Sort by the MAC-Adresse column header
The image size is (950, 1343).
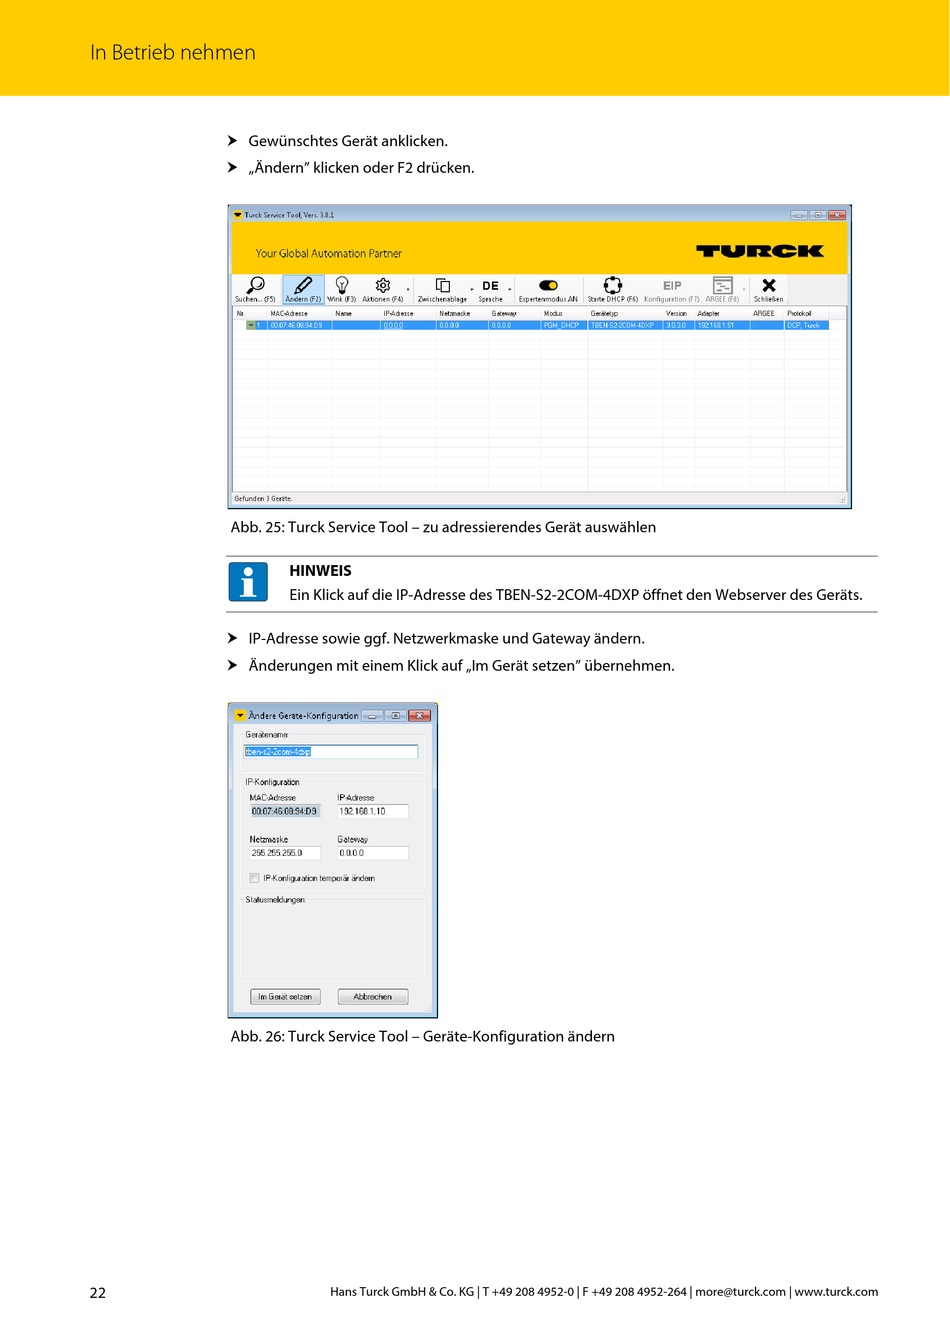289,314
